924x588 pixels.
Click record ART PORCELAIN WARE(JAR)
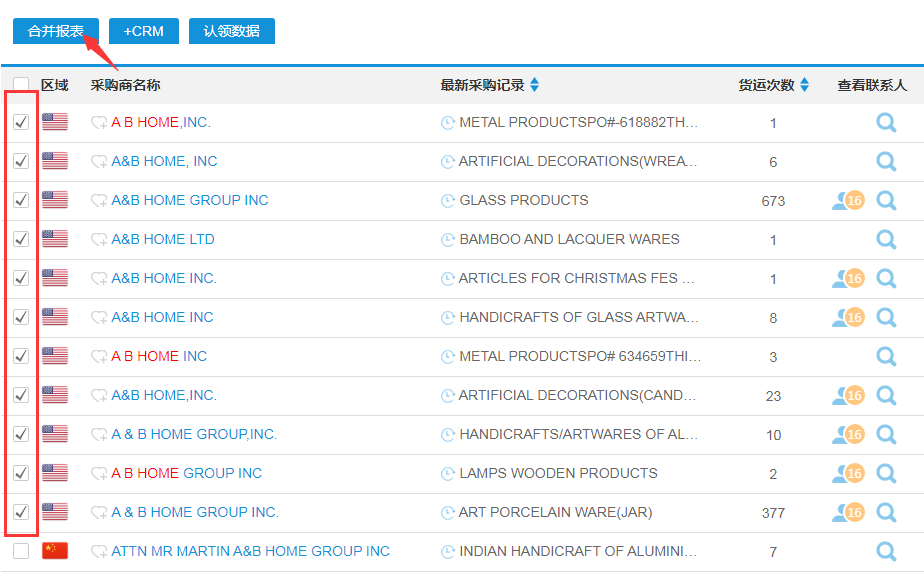coord(555,512)
